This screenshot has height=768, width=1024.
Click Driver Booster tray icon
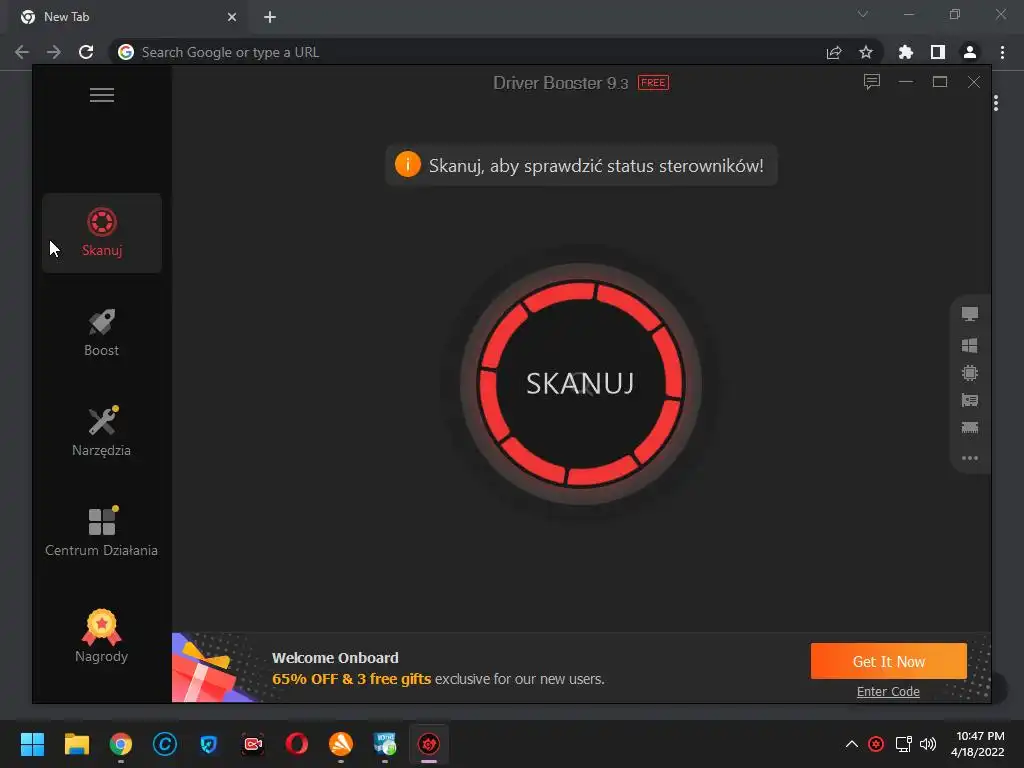876,744
